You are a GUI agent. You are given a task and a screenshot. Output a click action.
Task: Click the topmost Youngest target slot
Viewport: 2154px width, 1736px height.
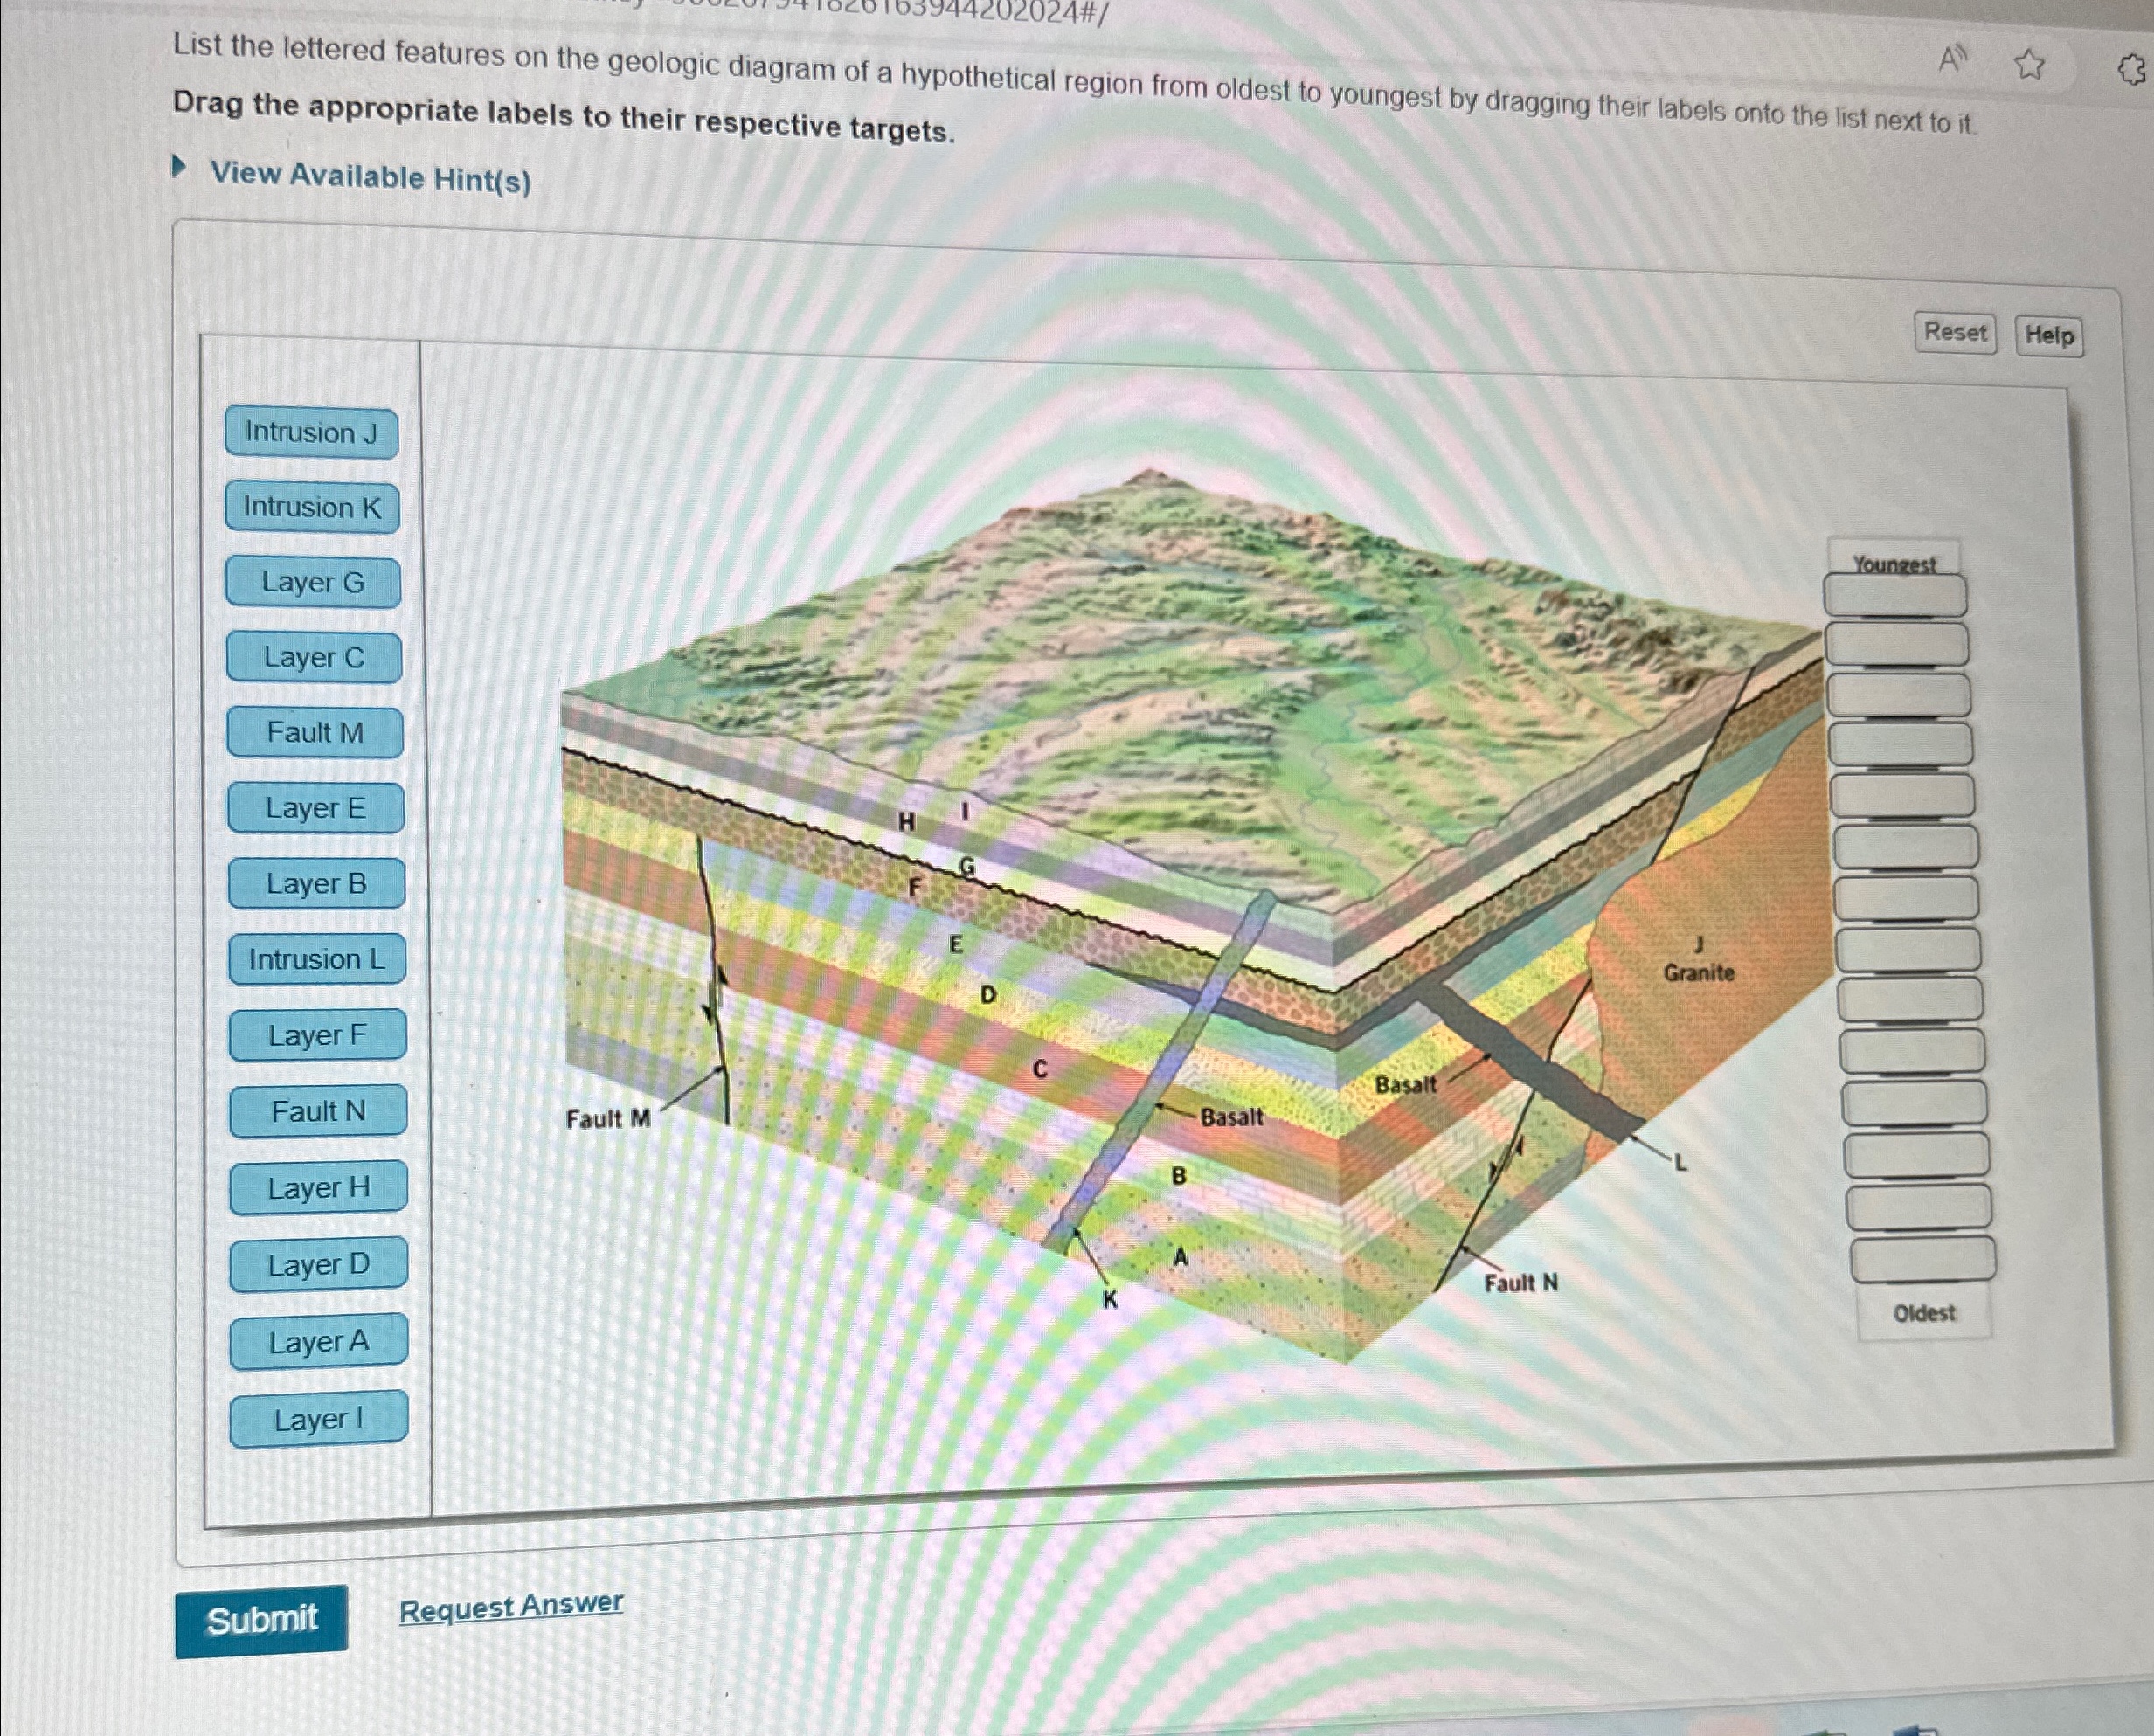[x=1895, y=596]
